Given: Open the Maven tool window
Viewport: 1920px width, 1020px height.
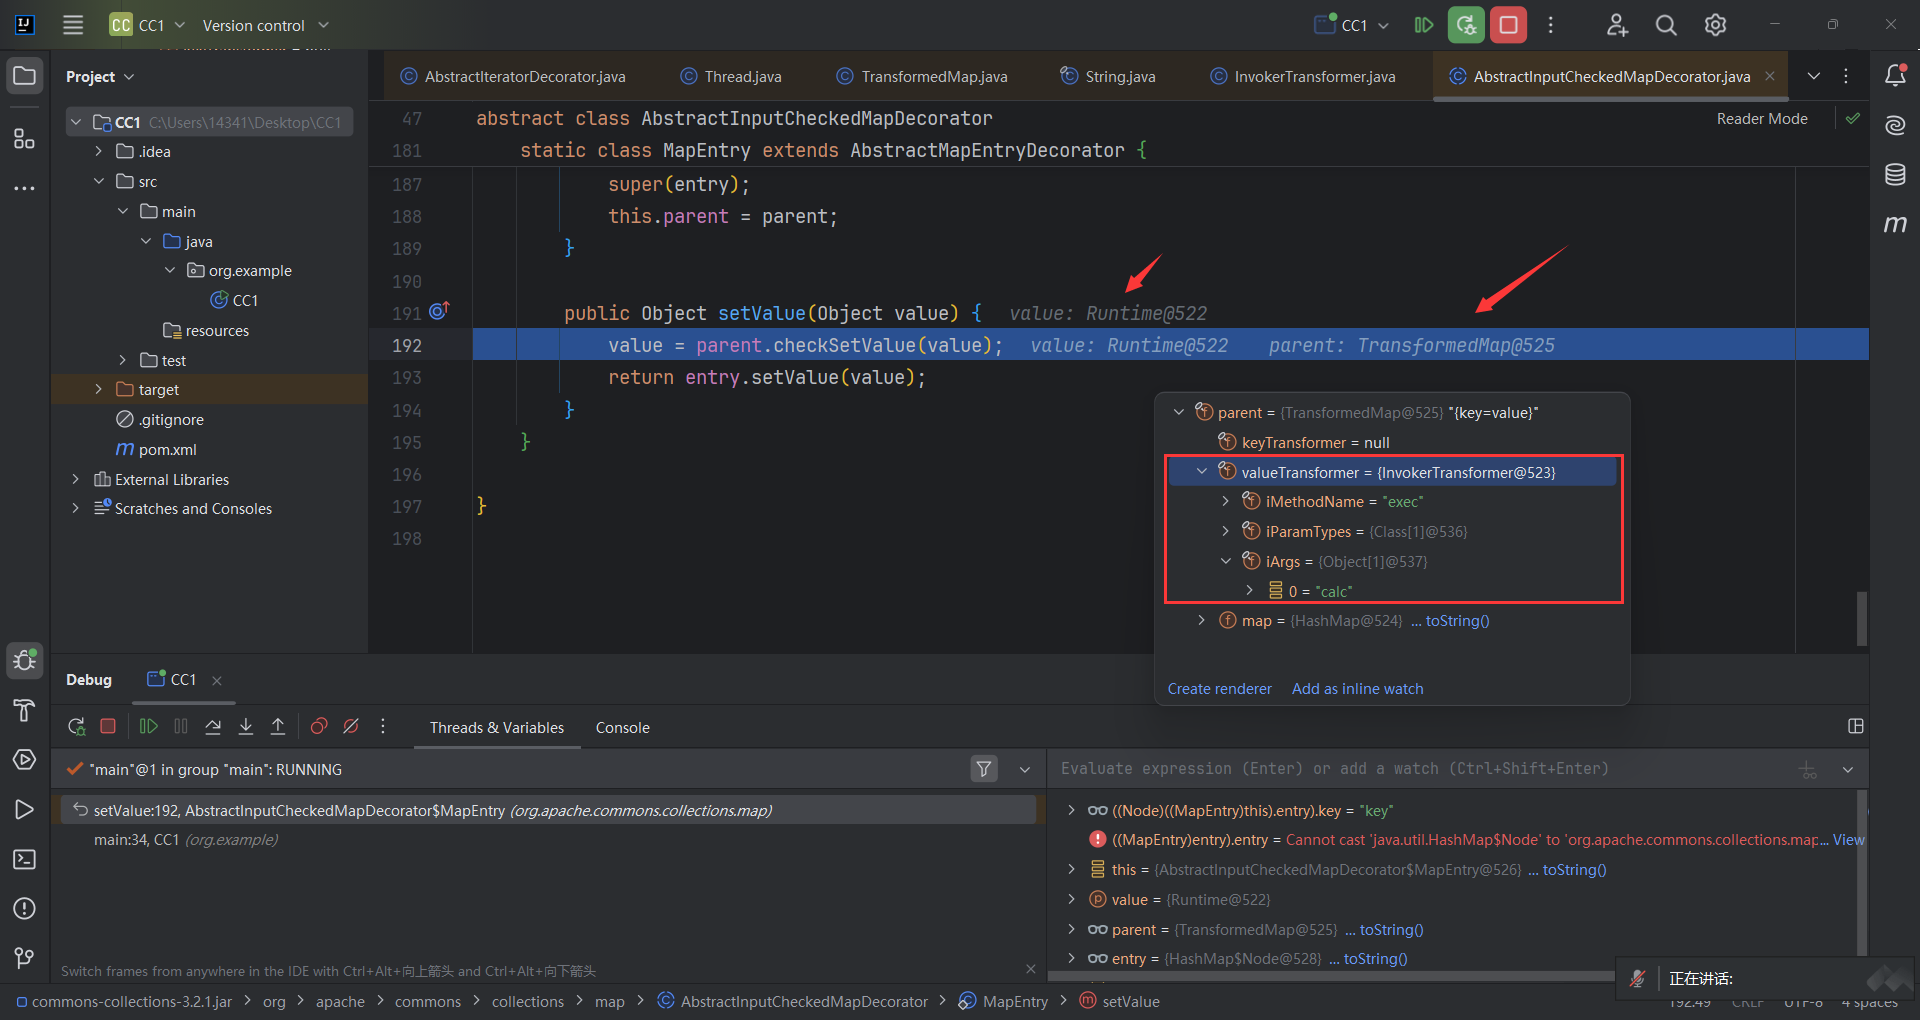Looking at the screenshot, I should (1895, 224).
